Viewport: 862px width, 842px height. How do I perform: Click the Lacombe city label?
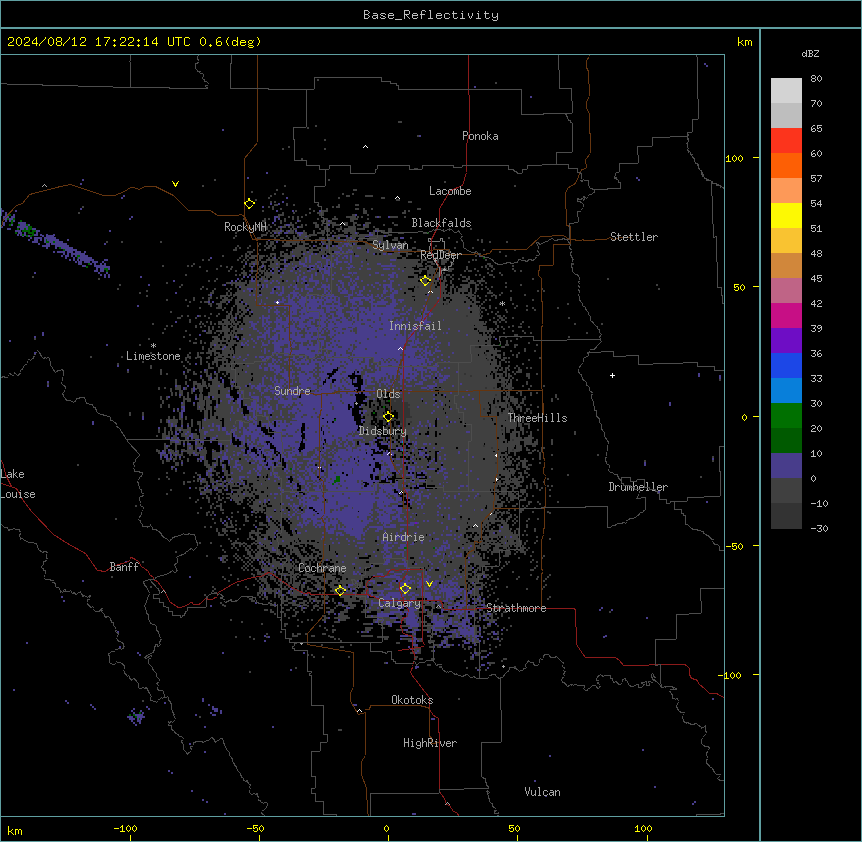pos(450,191)
